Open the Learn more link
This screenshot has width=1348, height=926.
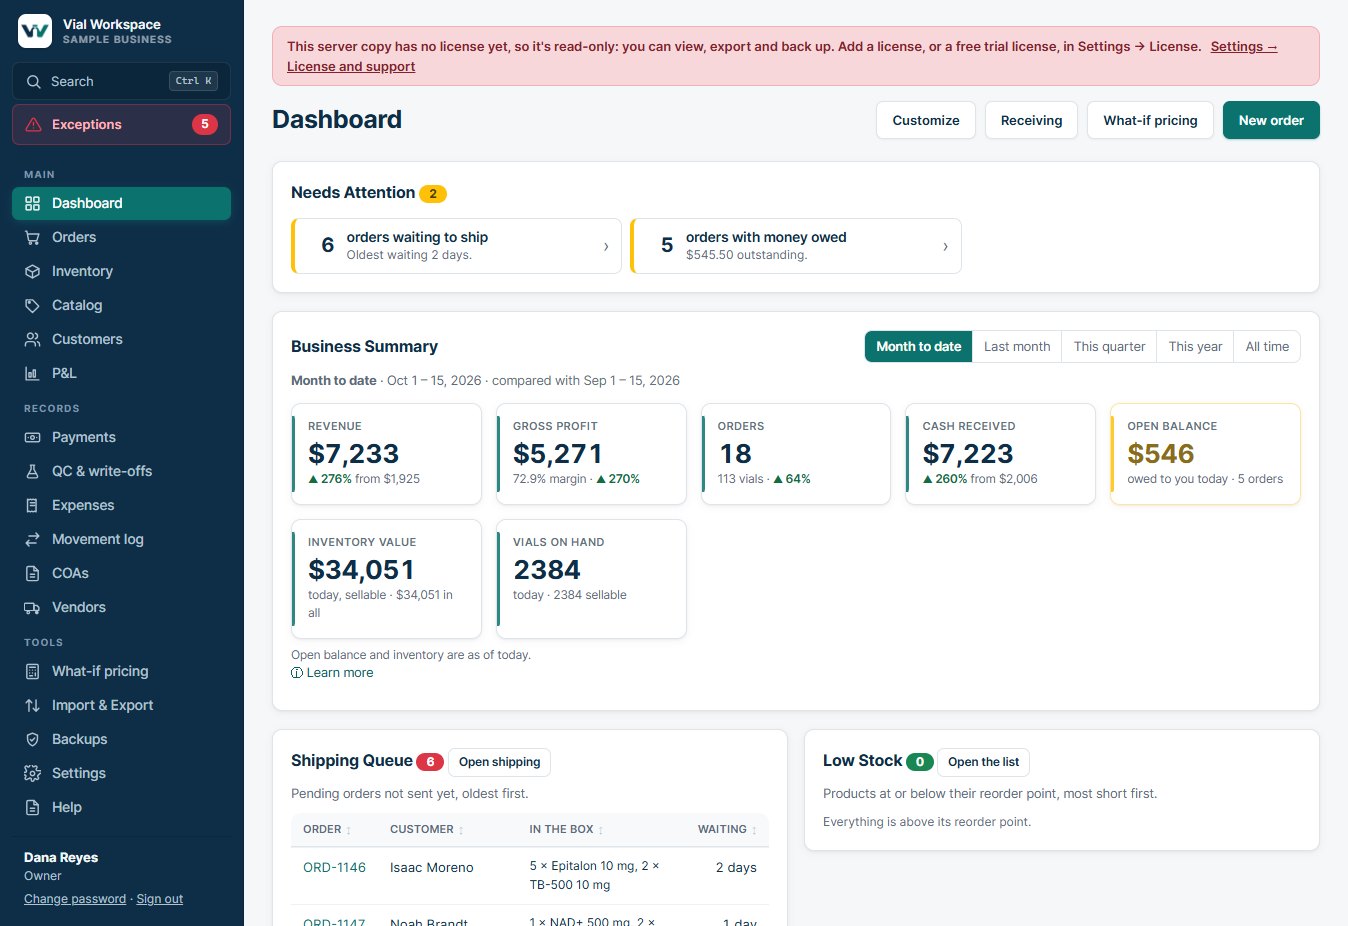(332, 673)
